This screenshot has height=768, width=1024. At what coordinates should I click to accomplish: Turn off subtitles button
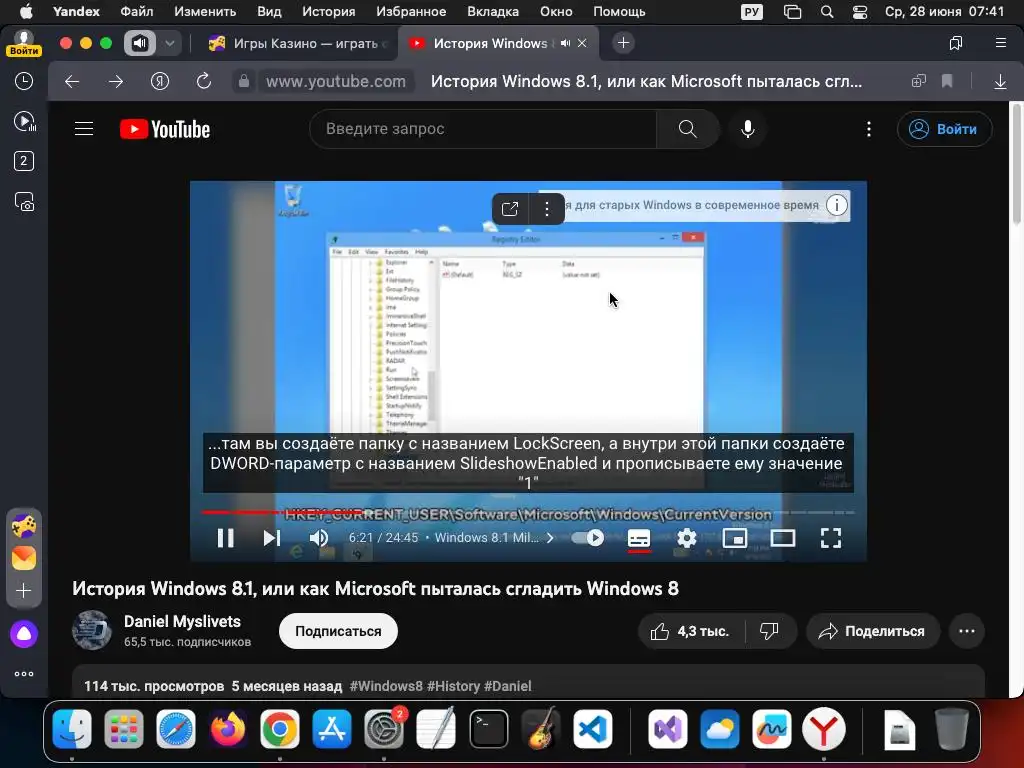tap(639, 538)
